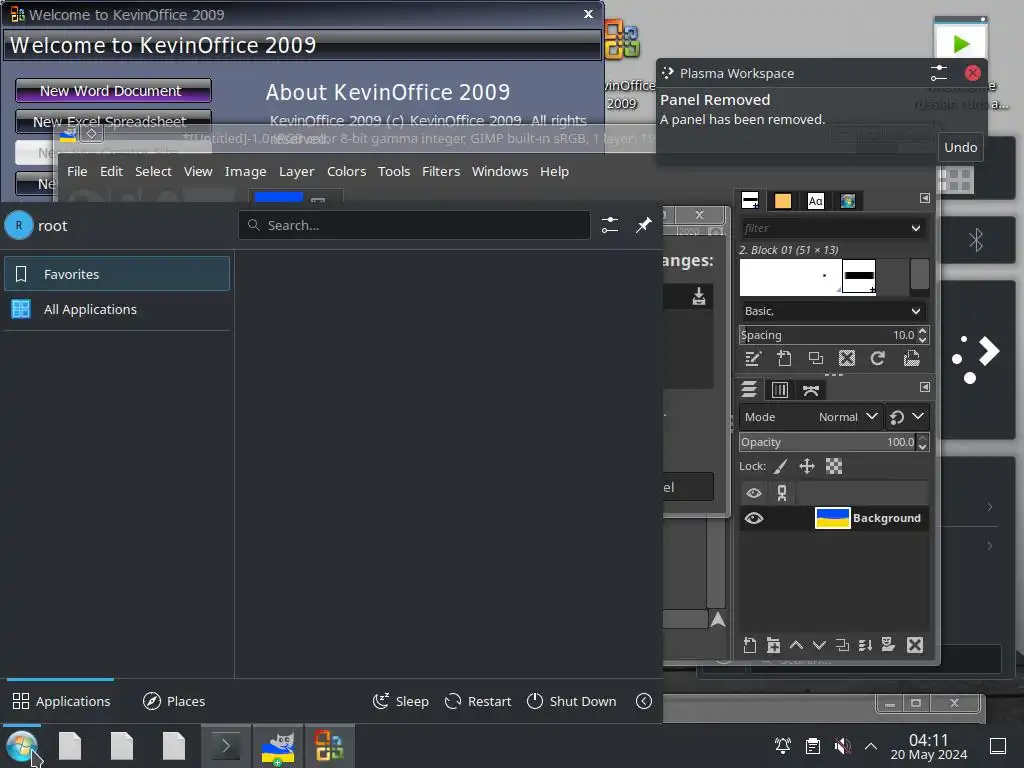Open the Basic brush tag dropdown

pyautogui.click(x=834, y=311)
